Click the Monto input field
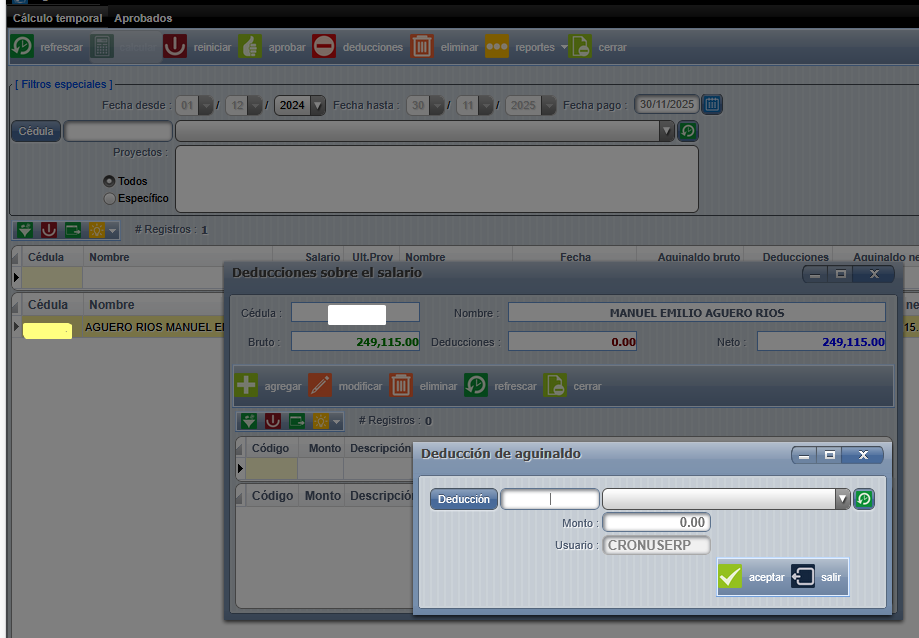The width and height of the screenshot is (919, 638). pyautogui.click(x=656, y=523)
